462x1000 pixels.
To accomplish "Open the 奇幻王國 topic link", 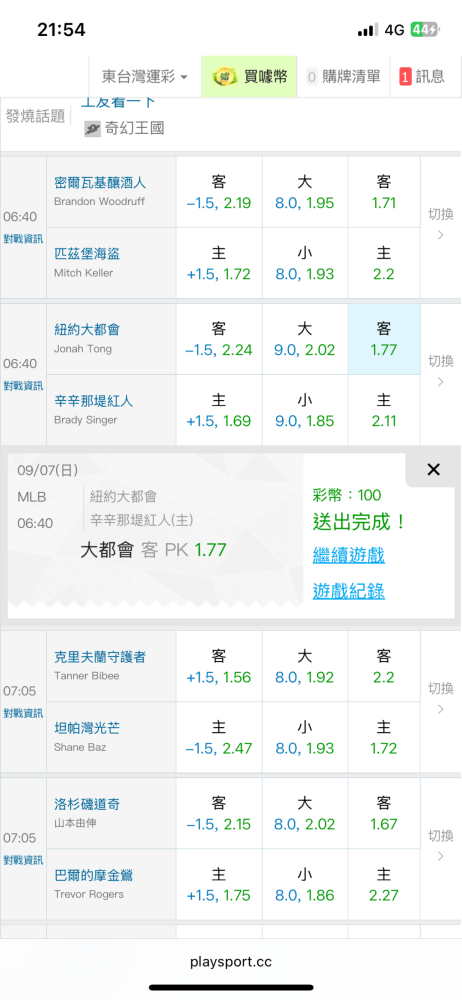I will 135,128.
